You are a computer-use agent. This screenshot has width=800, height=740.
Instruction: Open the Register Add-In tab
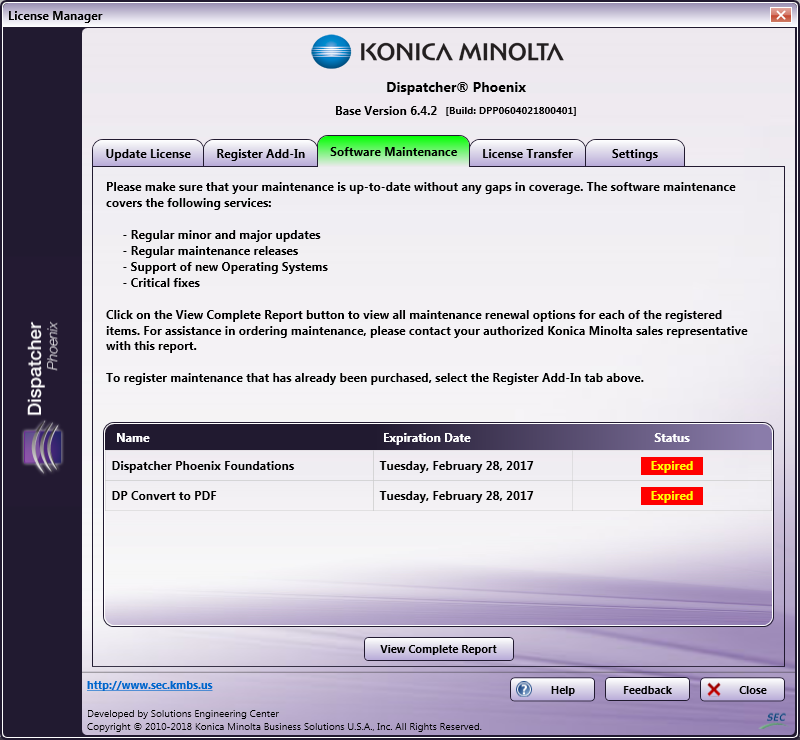click(260, 154)
